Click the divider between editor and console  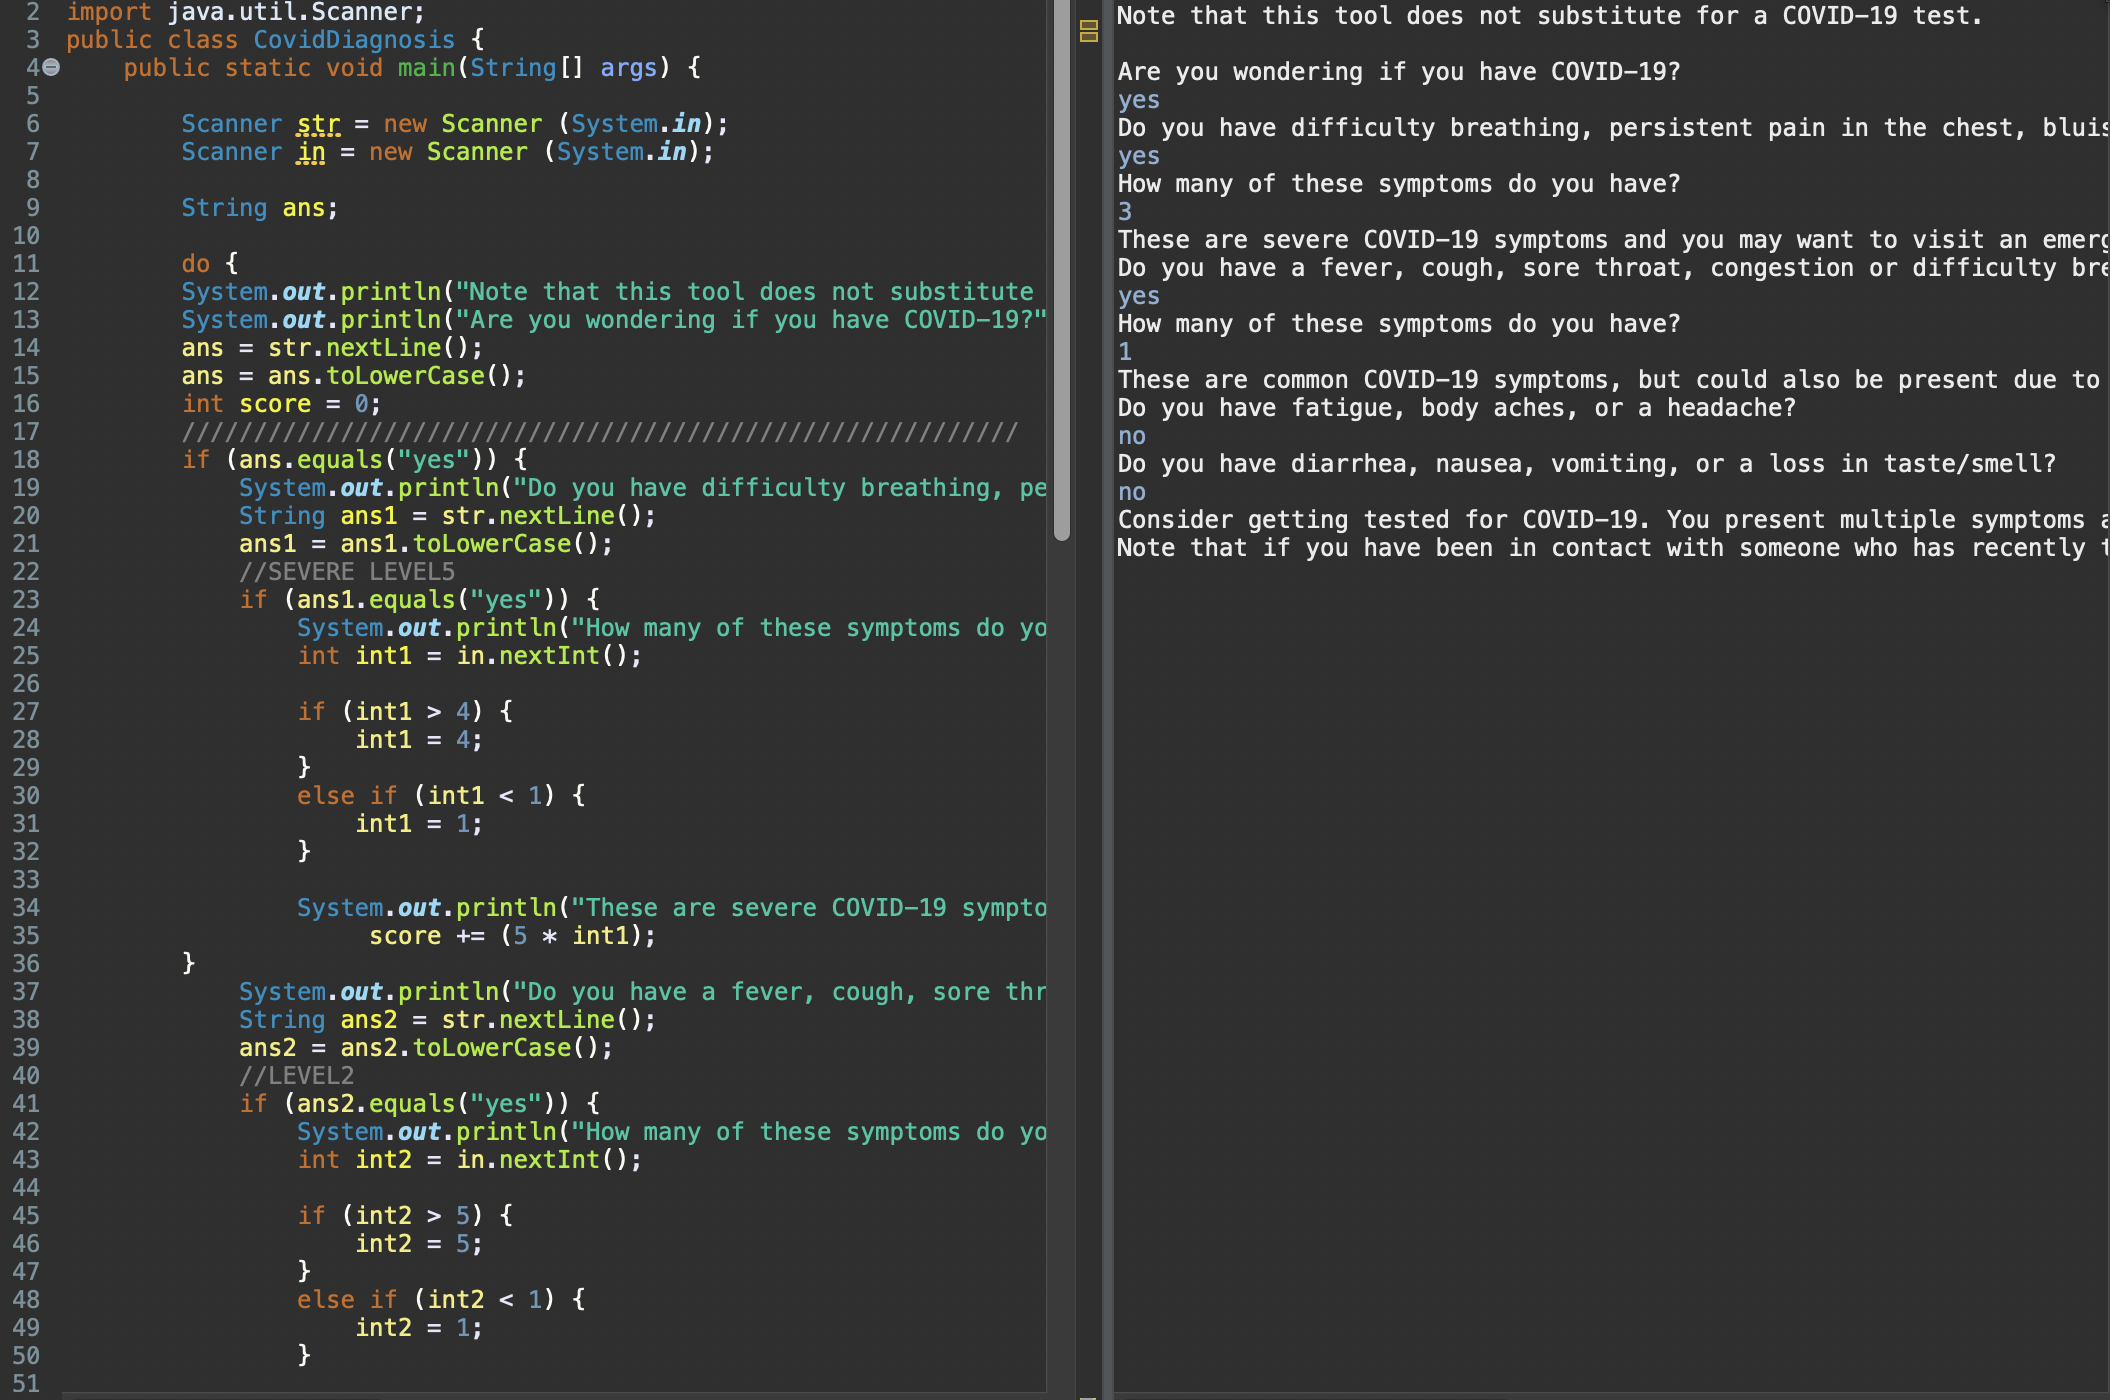coord(1107,700)
